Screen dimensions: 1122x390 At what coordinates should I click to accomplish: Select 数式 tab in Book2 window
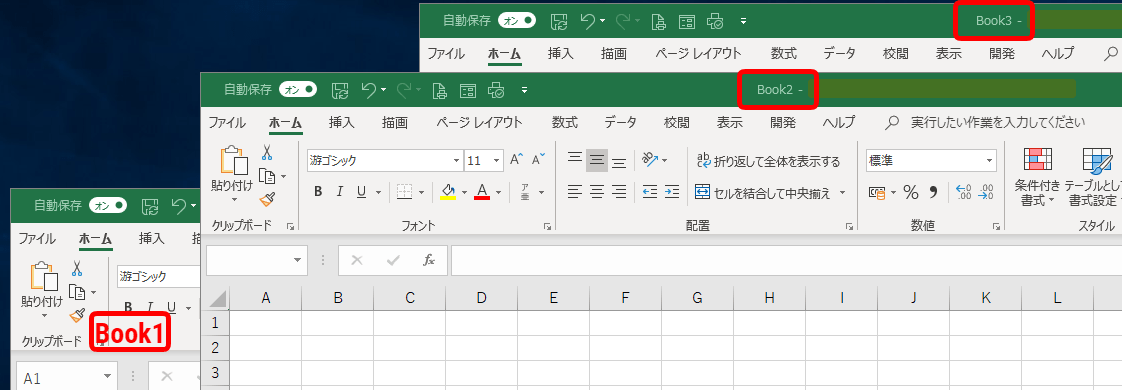point(565,122)
